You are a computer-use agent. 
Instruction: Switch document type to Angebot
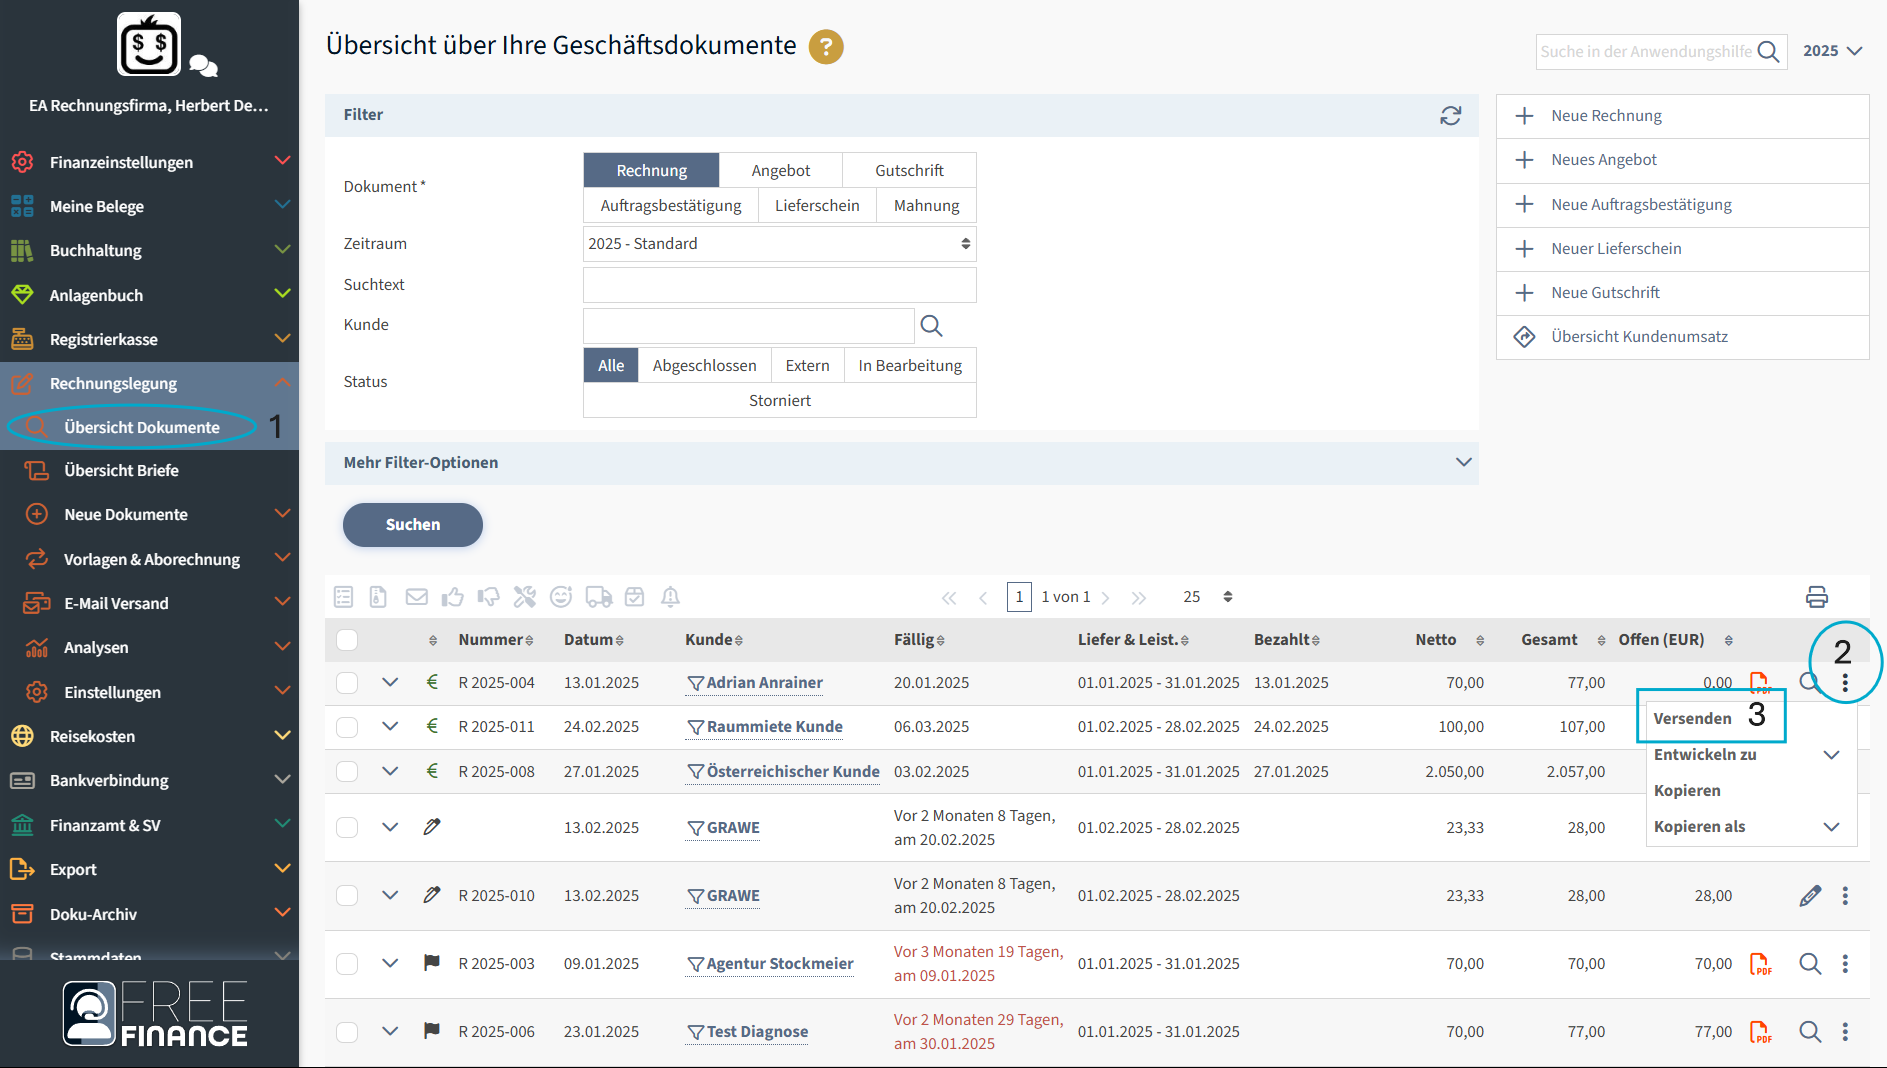point(780,171)
